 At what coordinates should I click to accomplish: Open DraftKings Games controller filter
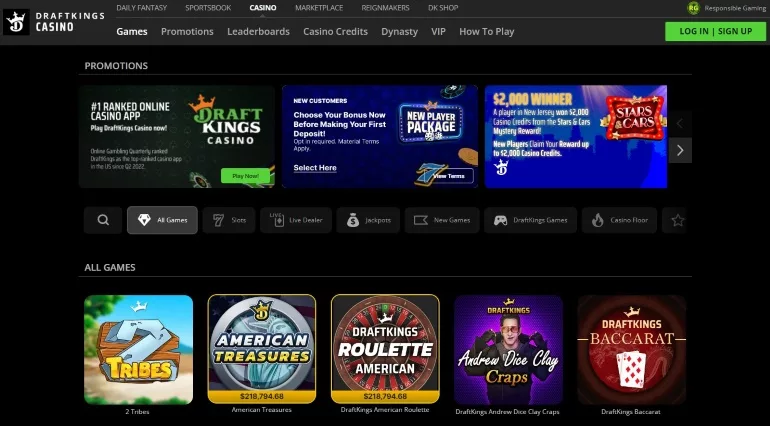(x=530, y=220)
